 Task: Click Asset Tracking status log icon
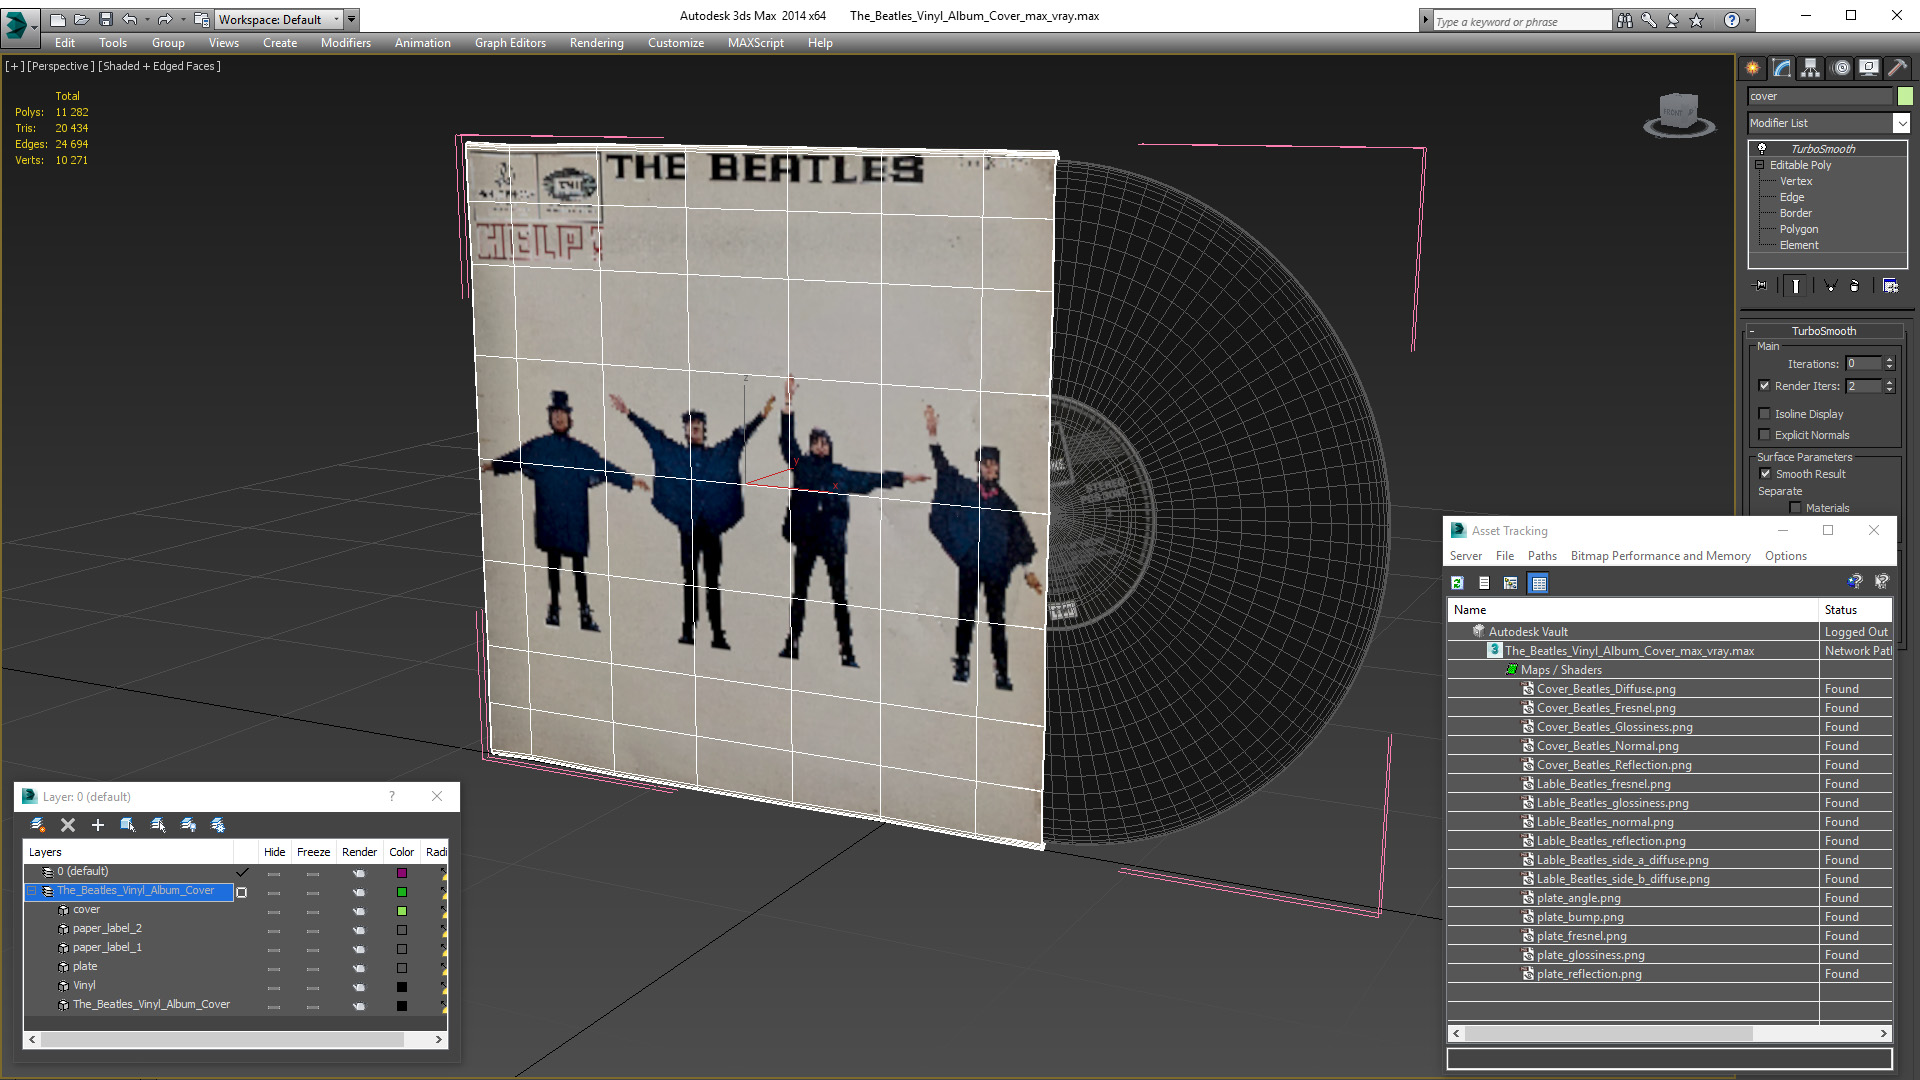(x=1484, y=583)
